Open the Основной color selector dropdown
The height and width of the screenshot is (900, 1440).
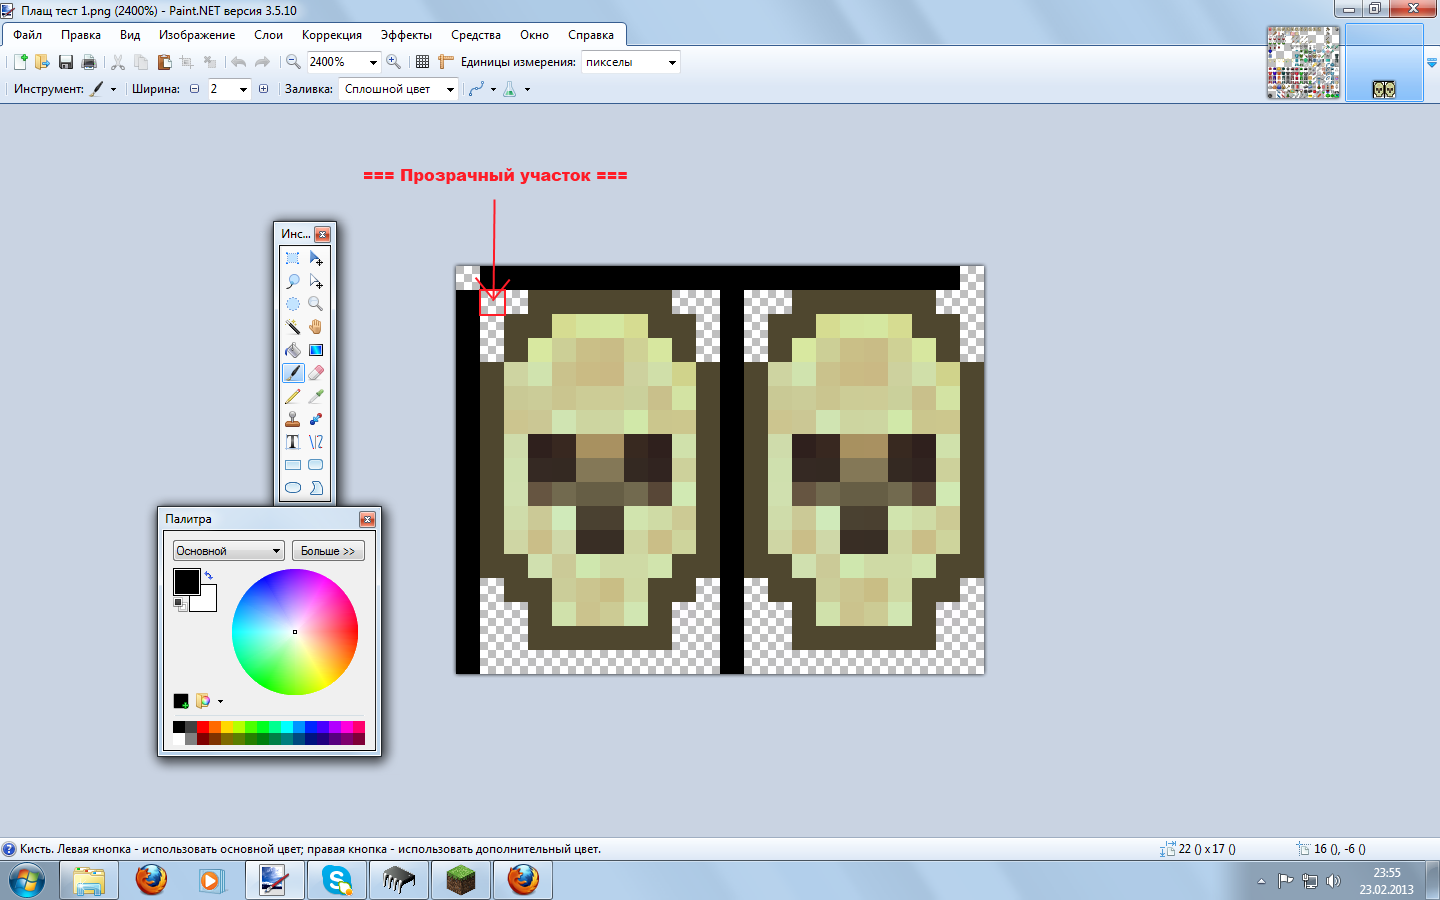click(x=276, y=551)
